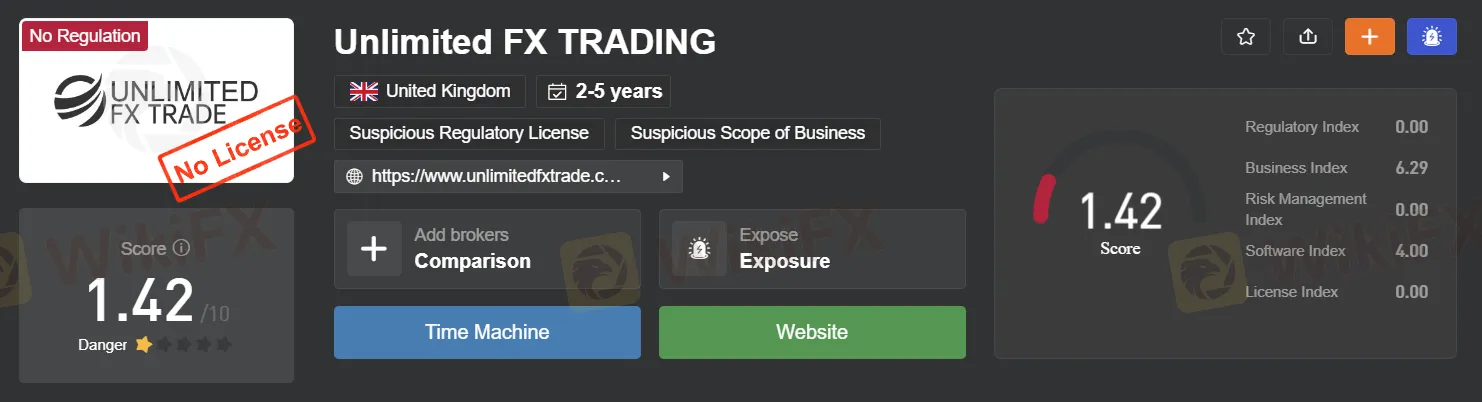1482x402 pixels.
Task: Click the red score gauge arc
Action: (1044, 199)
